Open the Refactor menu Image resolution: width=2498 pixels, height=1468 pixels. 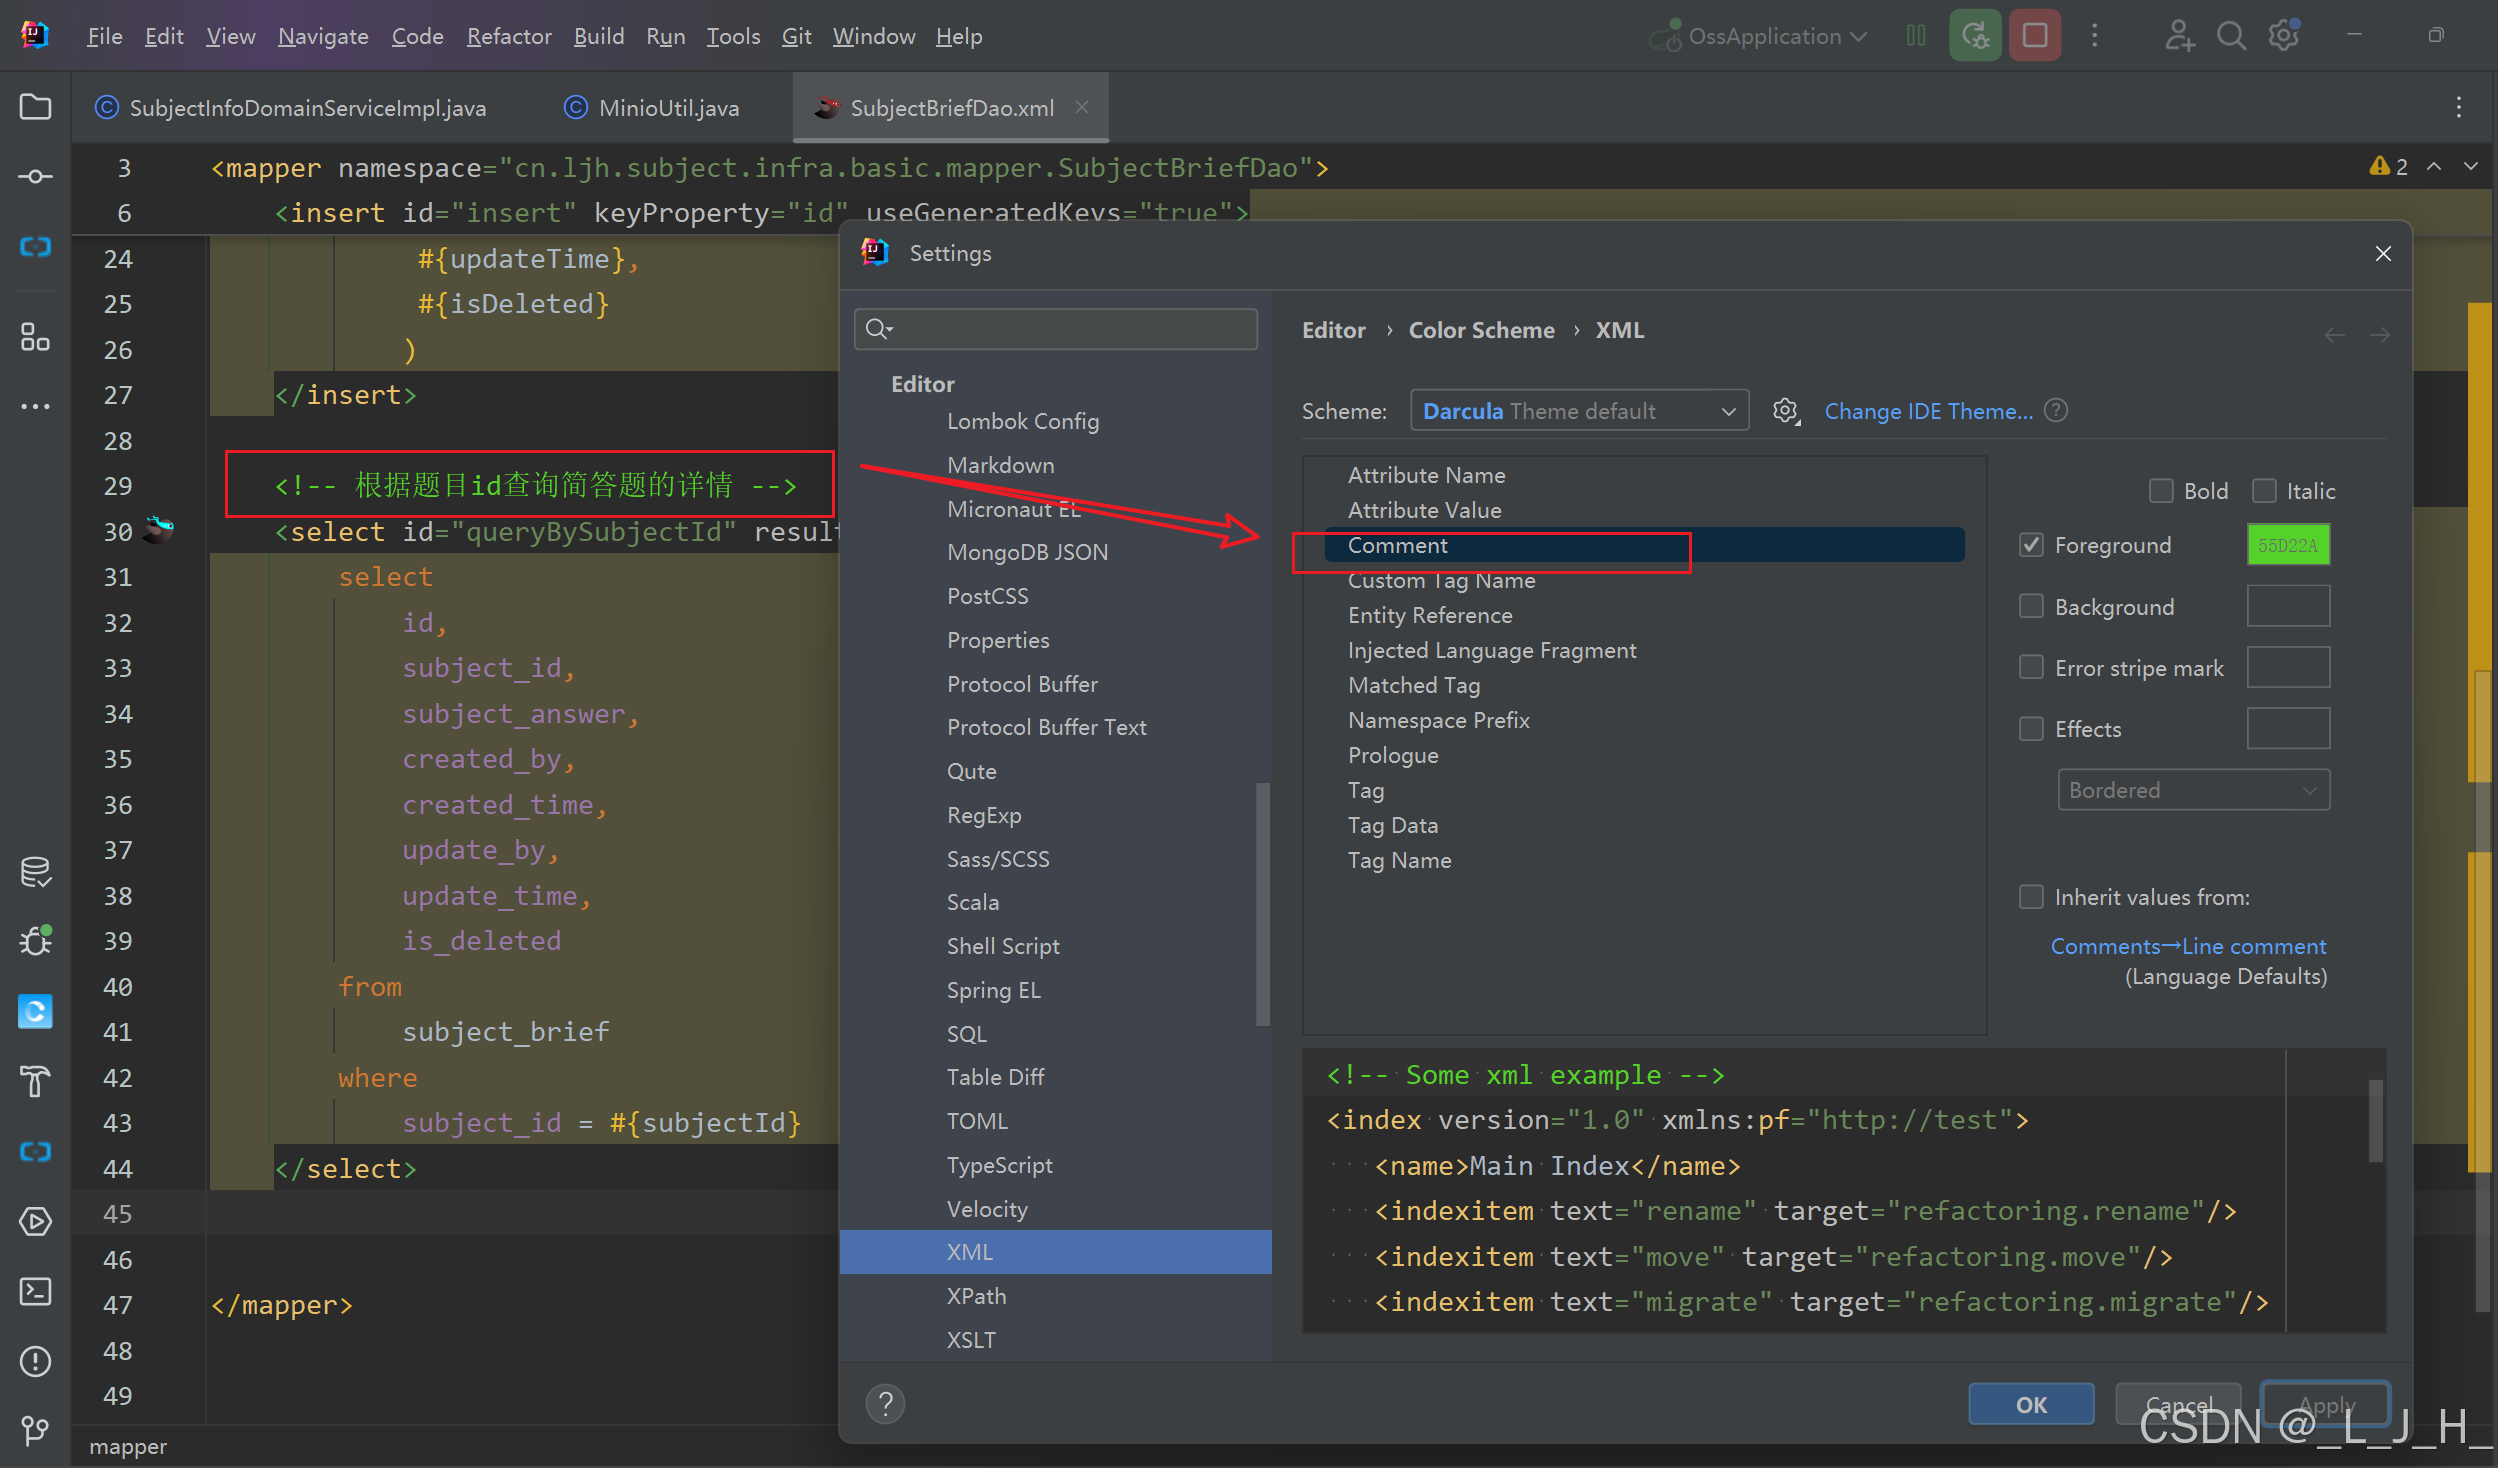click(508, 36)
